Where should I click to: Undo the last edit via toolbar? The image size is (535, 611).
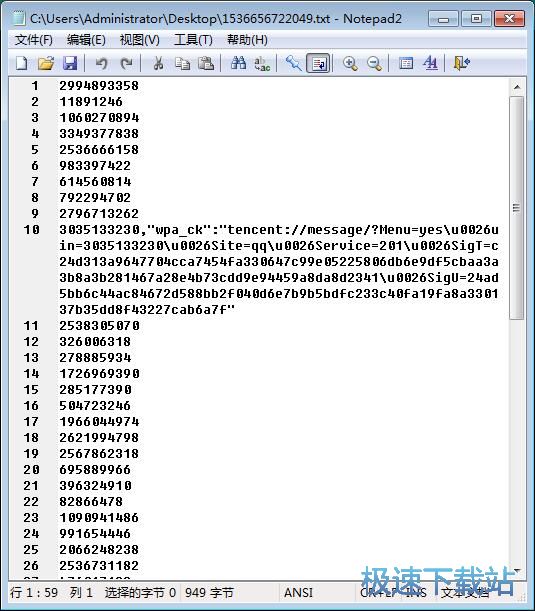click(x=102, y=63)
